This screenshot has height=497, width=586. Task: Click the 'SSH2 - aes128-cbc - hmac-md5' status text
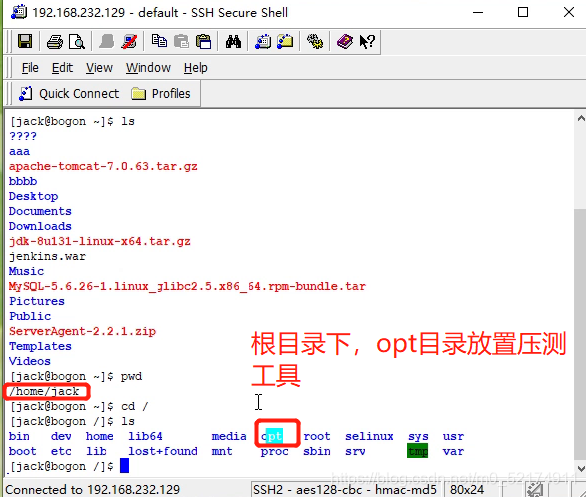(345, 490)
